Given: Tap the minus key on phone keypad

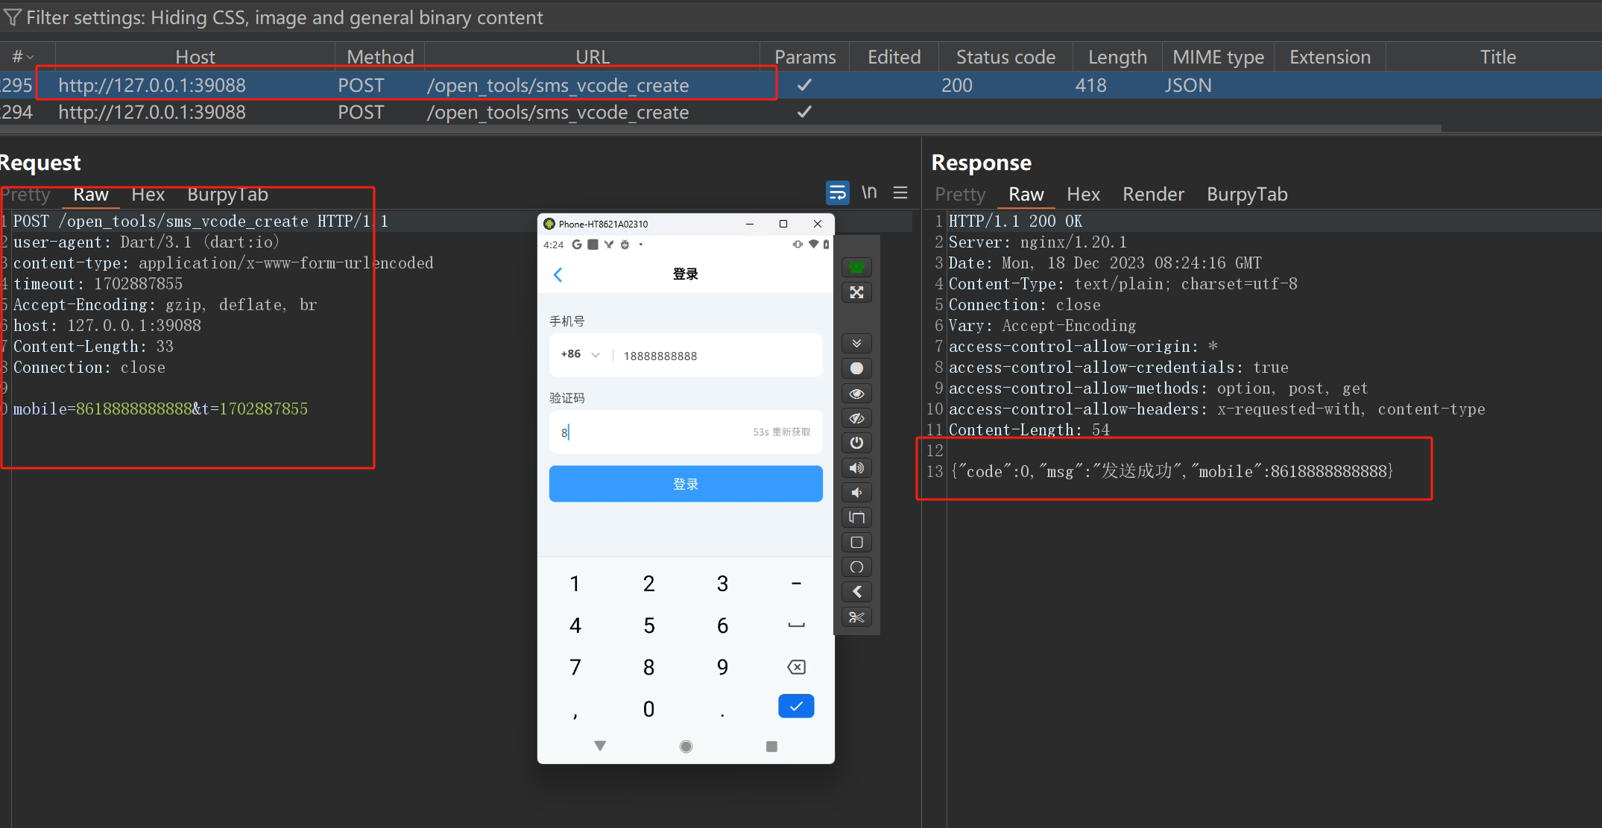Looking at the screenshot, I should coord(796,584).
